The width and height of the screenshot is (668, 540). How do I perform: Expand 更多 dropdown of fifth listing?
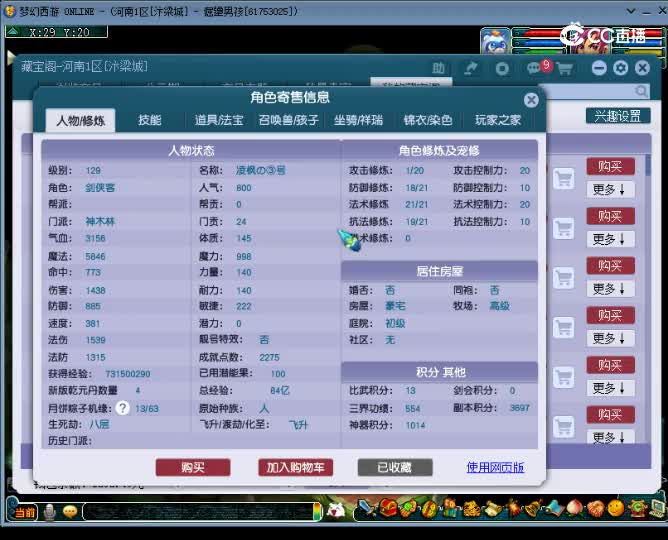point(610,388)
